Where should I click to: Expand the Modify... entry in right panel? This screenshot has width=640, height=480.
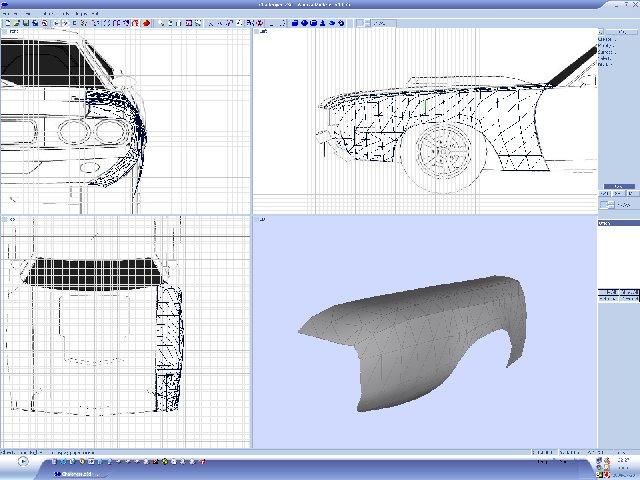pyautogui.click(x=606, y=46)
